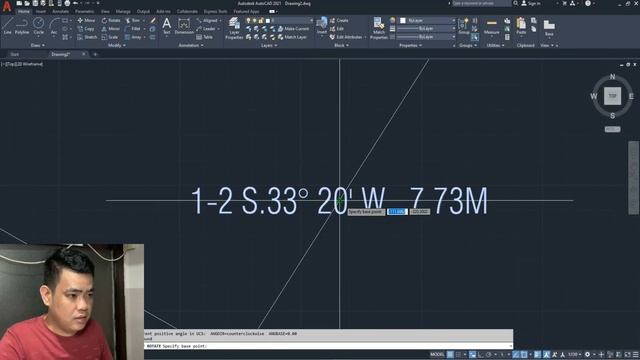This screenshot has width=640, height=360.
Task: Expand the Modify panel
Action: [x=117, y=45]
